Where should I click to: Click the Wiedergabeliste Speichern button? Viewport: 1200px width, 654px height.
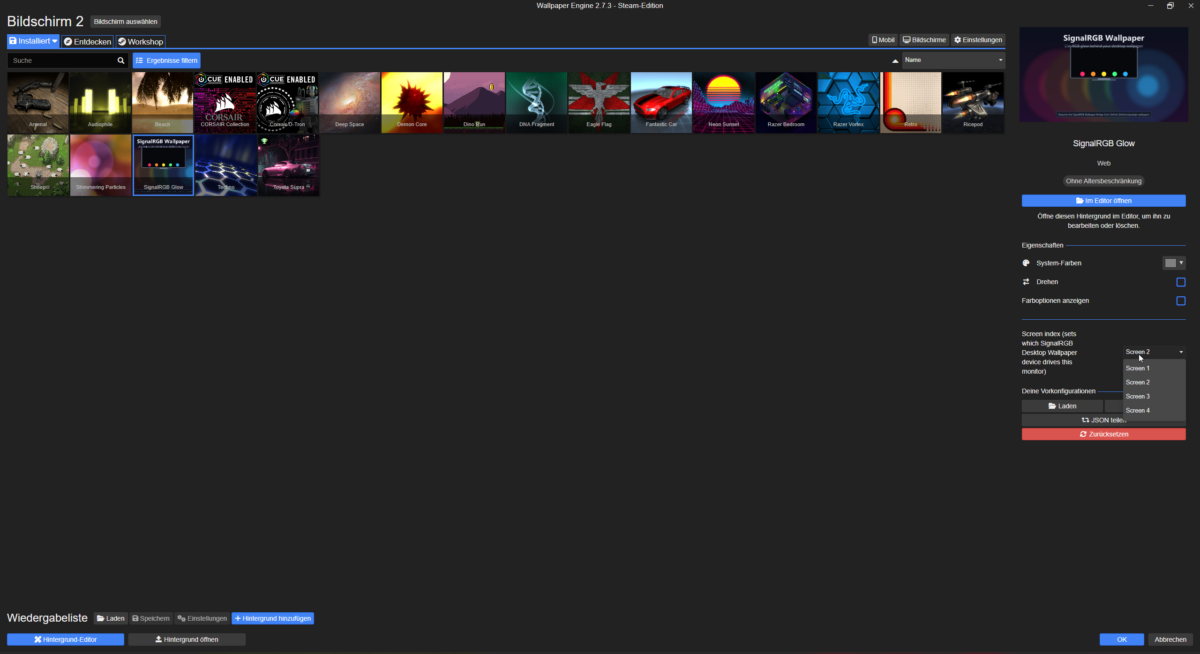(x=151, y=619)
